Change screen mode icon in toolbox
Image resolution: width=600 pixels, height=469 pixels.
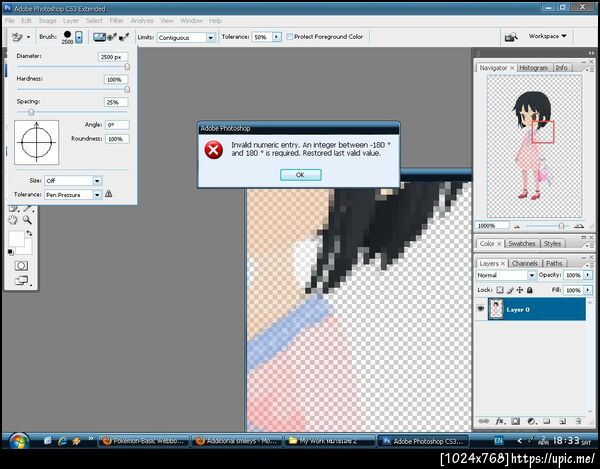pos(21,281)
